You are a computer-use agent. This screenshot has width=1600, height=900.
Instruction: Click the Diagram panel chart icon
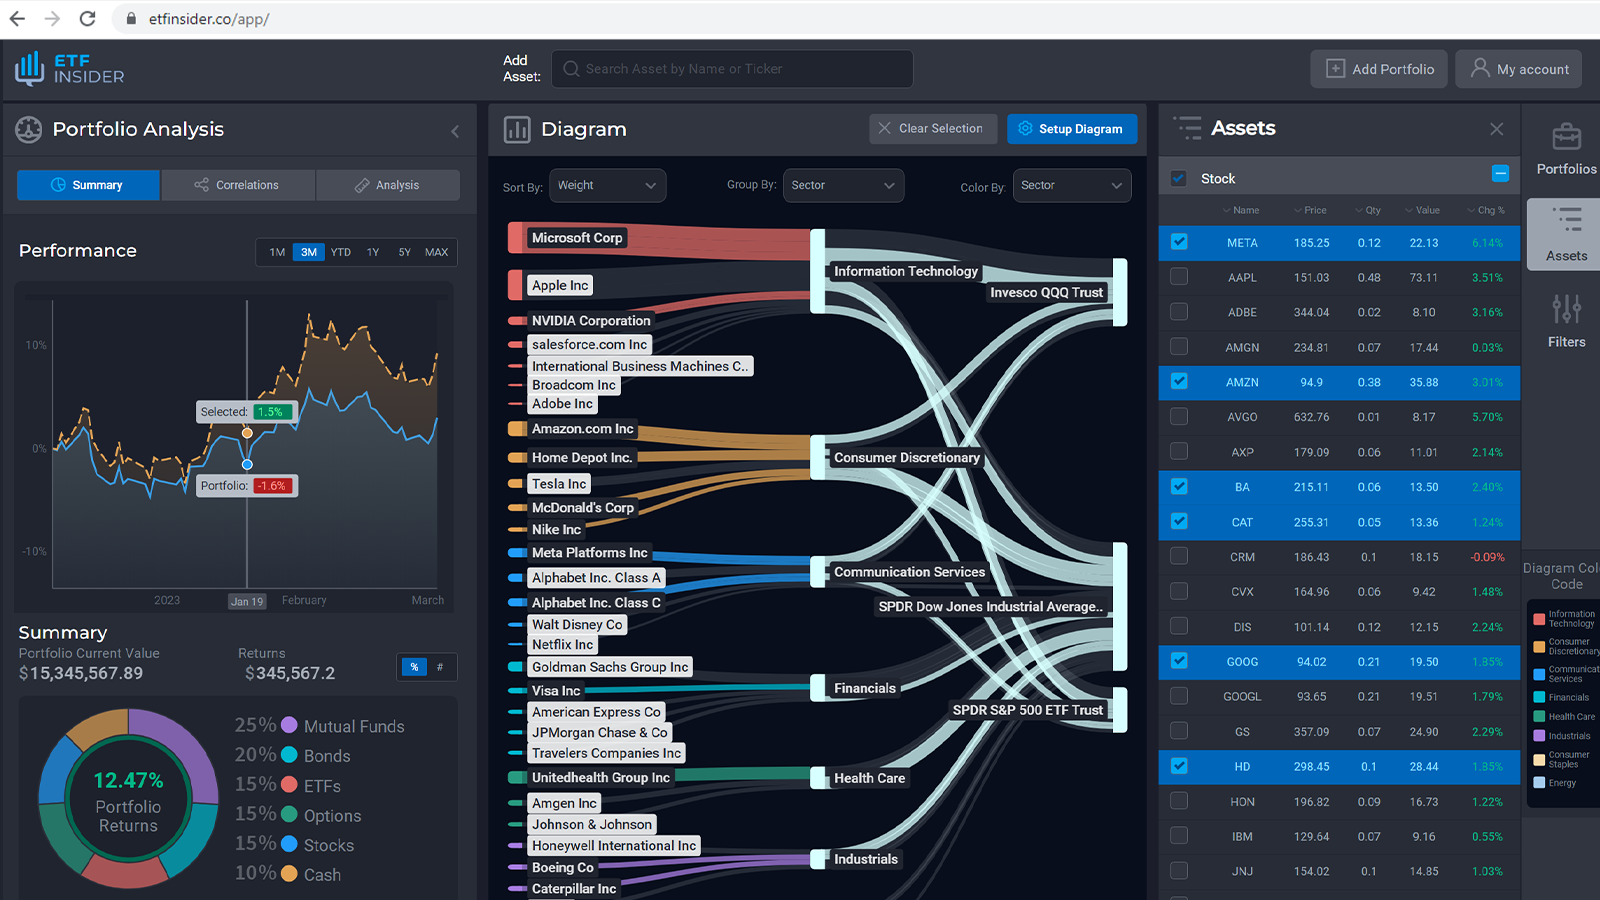pyautogui.click(x=517, y=129)
